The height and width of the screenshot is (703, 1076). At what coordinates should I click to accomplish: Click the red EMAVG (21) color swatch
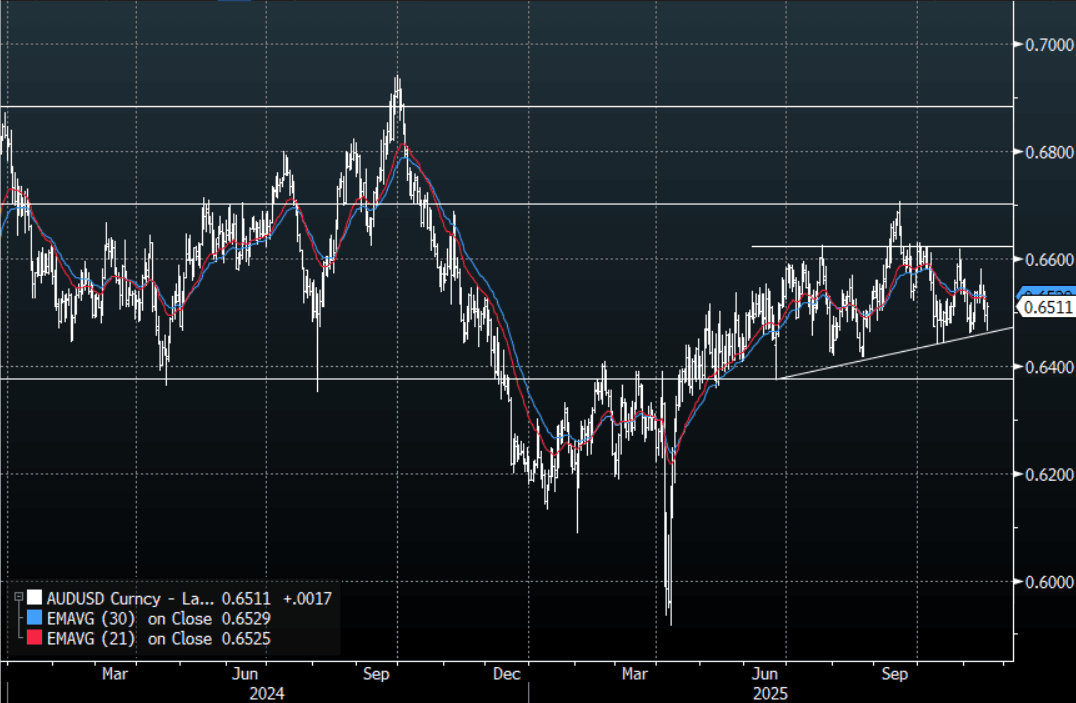pos(35,638)
